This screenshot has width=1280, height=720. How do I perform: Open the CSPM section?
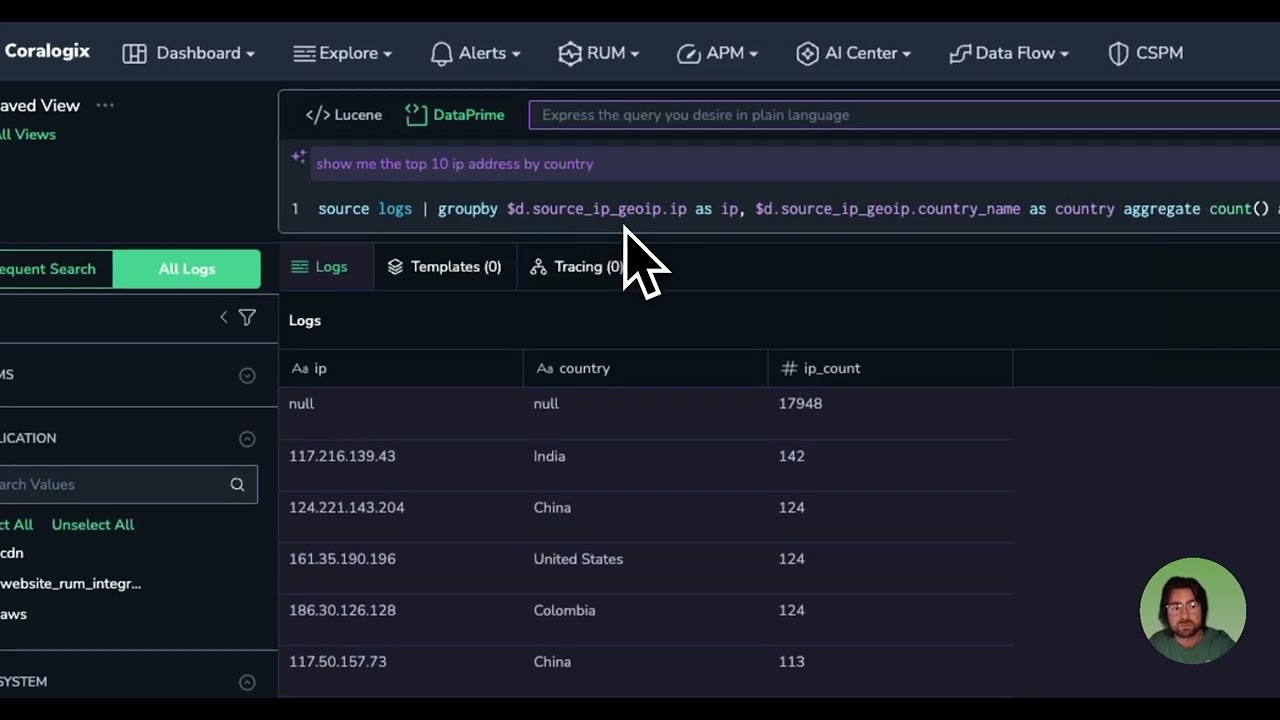click(1146, 53)
